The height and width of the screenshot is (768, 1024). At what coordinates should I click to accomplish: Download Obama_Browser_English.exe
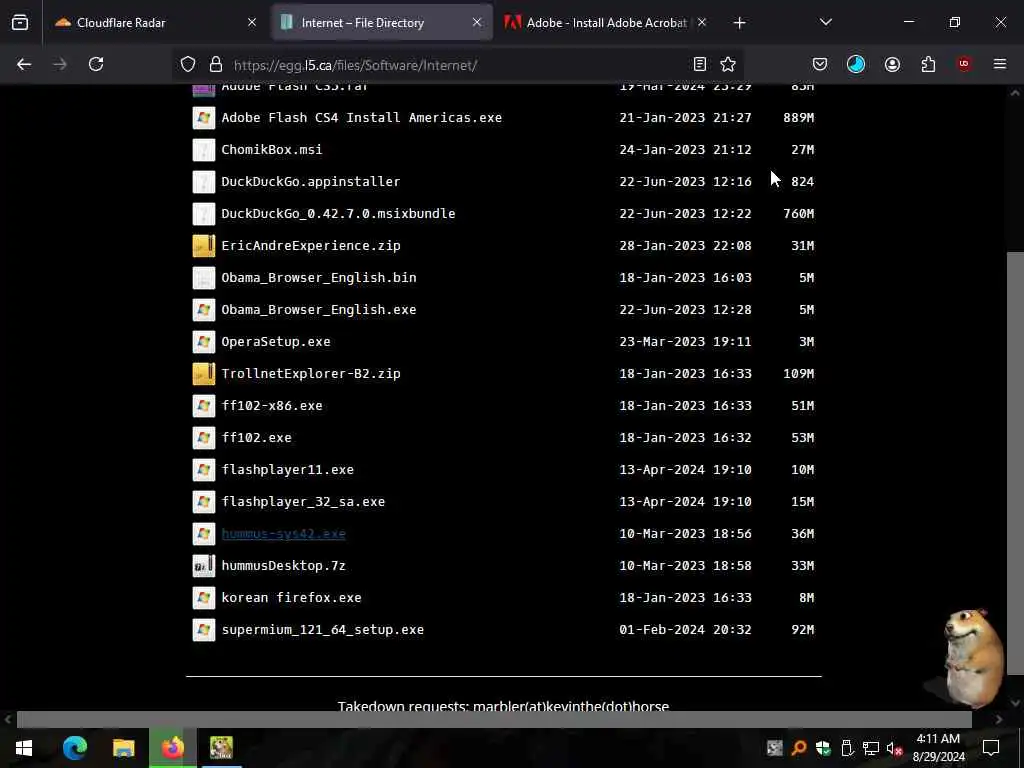(319, 310)
